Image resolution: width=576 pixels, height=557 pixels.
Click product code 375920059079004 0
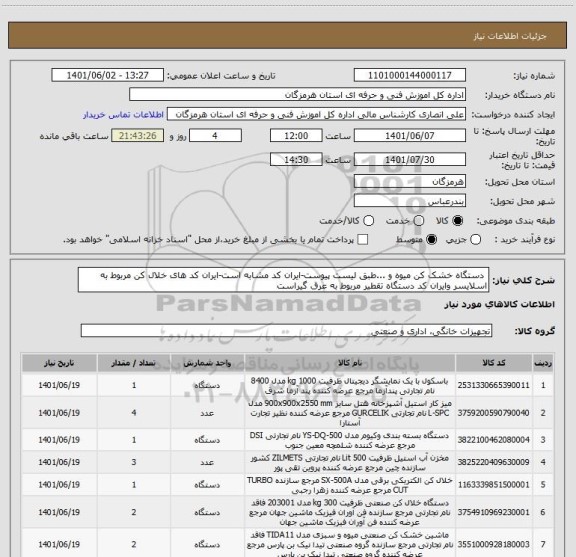click(x=493, y=413)
